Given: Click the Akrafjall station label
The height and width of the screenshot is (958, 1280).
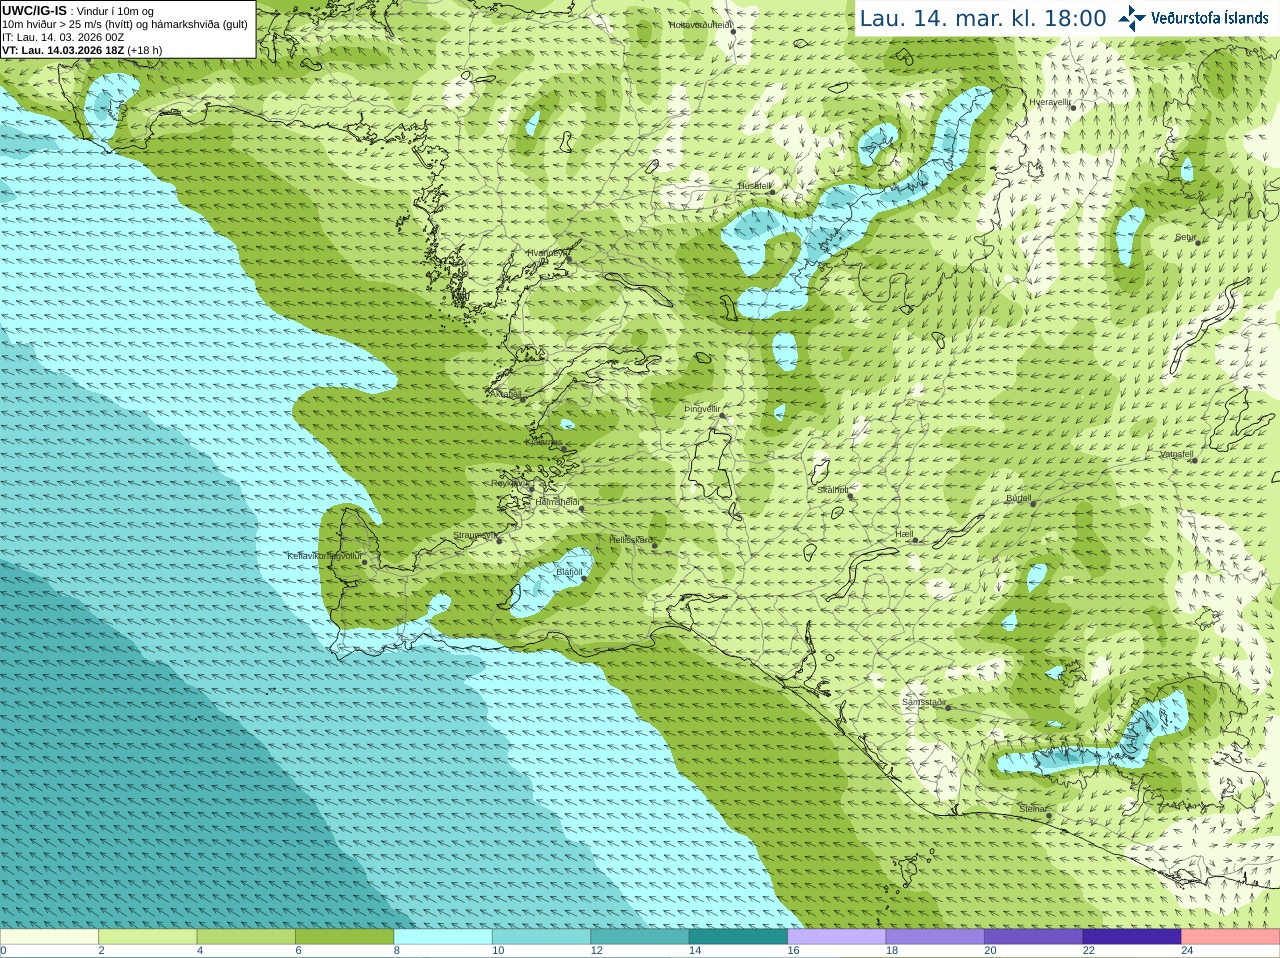Looking at the screenshot, I should tap(504, 394).
